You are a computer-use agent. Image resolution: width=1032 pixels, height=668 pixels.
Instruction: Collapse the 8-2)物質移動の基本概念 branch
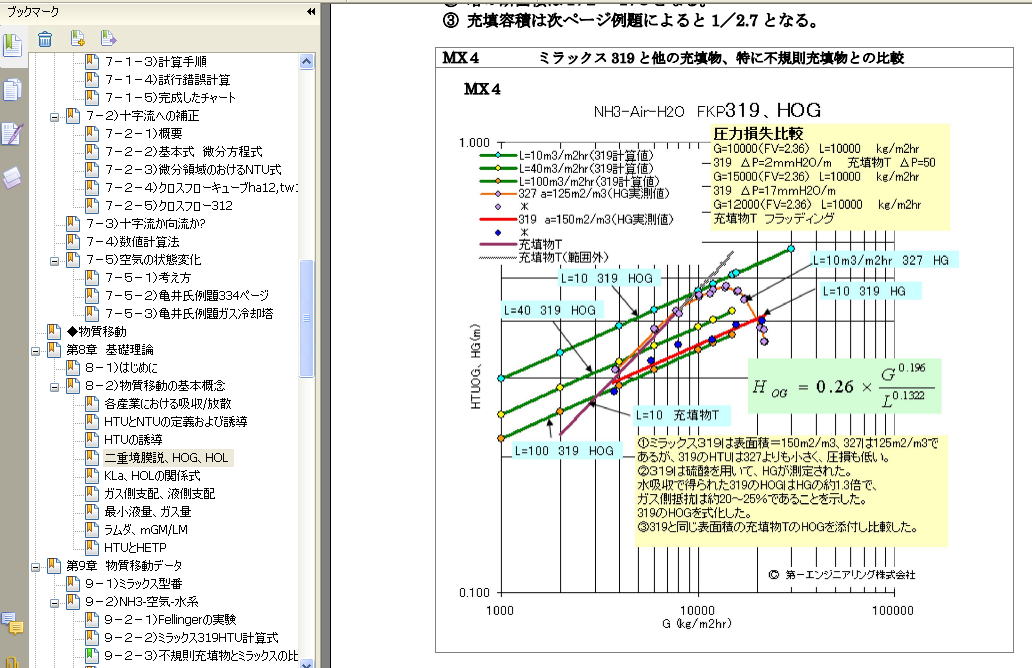pyautogui.click(x=55, y=387)
